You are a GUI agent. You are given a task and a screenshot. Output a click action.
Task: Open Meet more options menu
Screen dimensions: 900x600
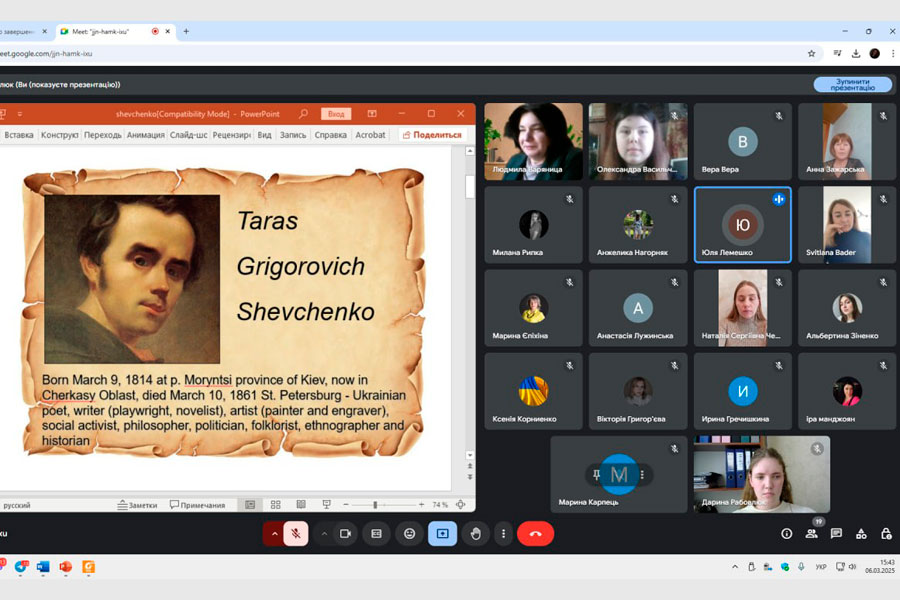coord(503,534)
